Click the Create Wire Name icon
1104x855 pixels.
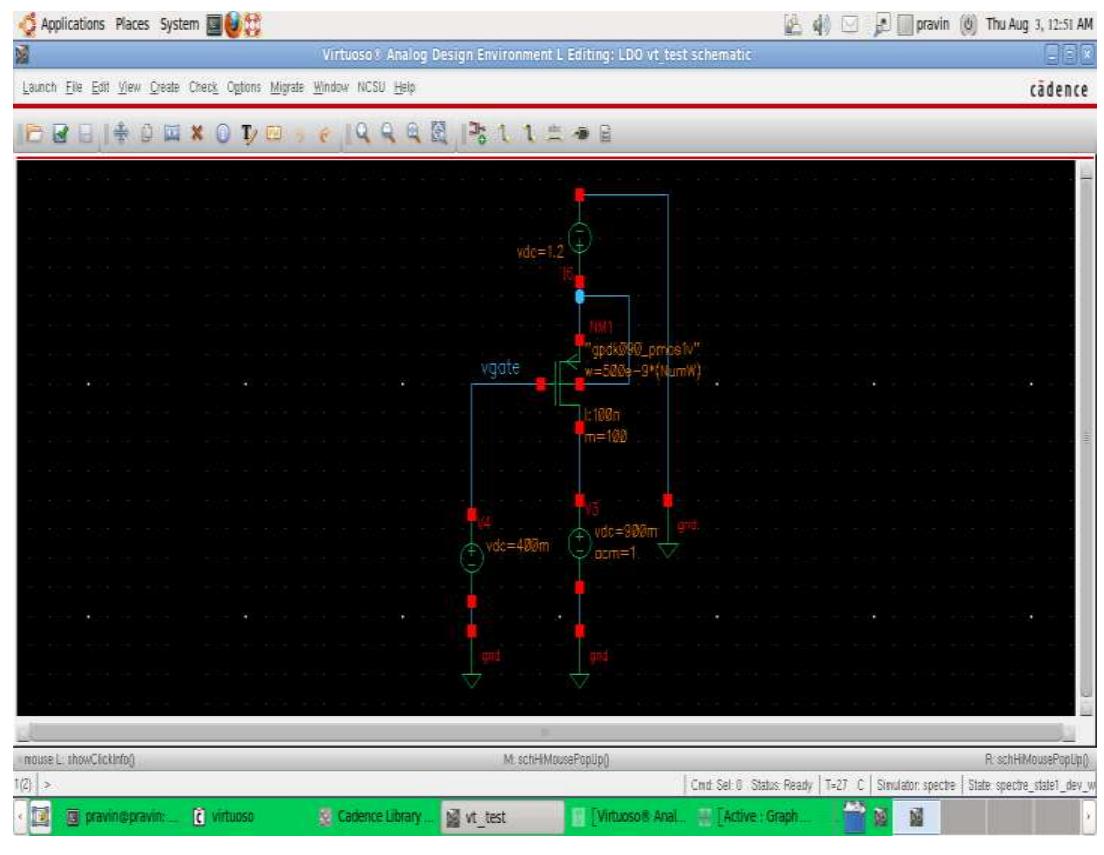coord(555,133)
